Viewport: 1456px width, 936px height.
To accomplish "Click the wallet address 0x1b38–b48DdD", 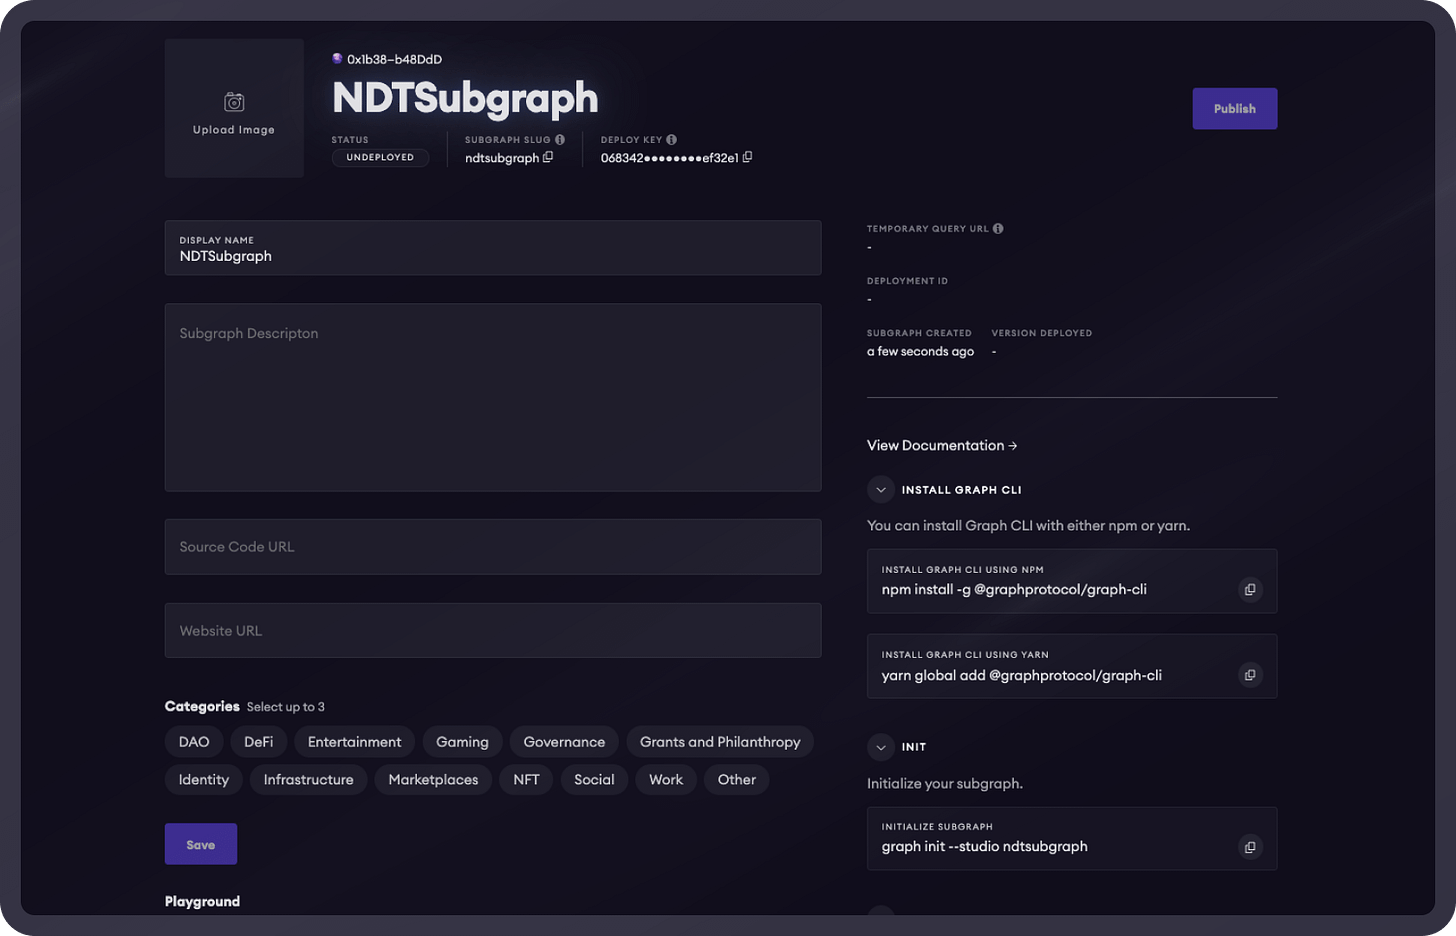I will pos(394,59).
